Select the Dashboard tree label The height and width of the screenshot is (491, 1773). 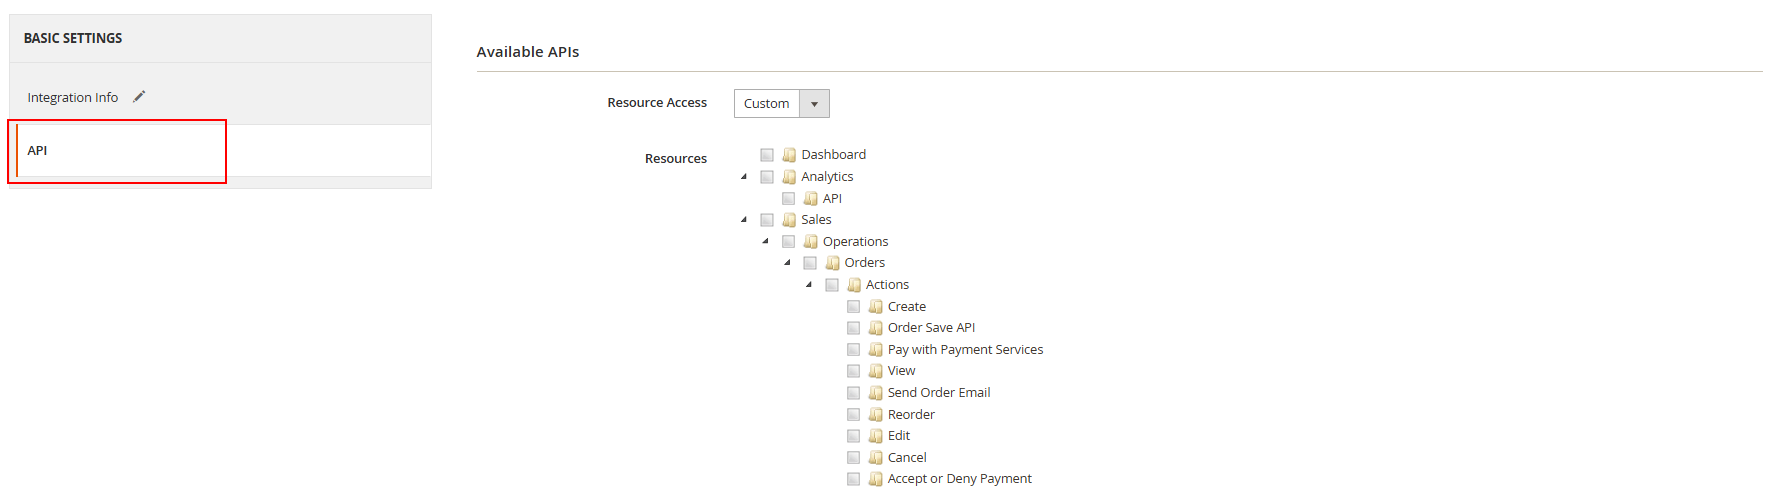coord(833,155)
